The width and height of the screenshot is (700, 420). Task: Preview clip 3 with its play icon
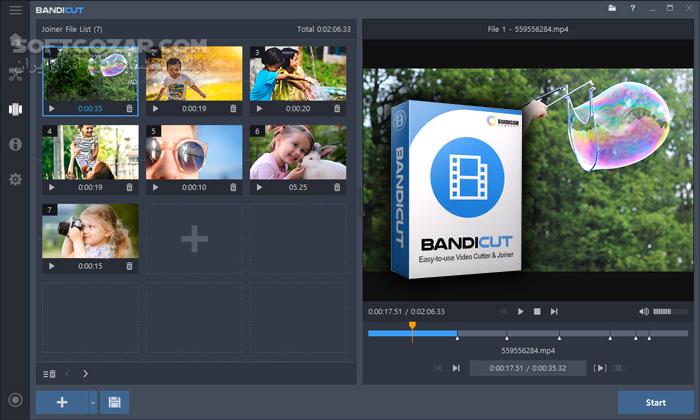[259, 108]
